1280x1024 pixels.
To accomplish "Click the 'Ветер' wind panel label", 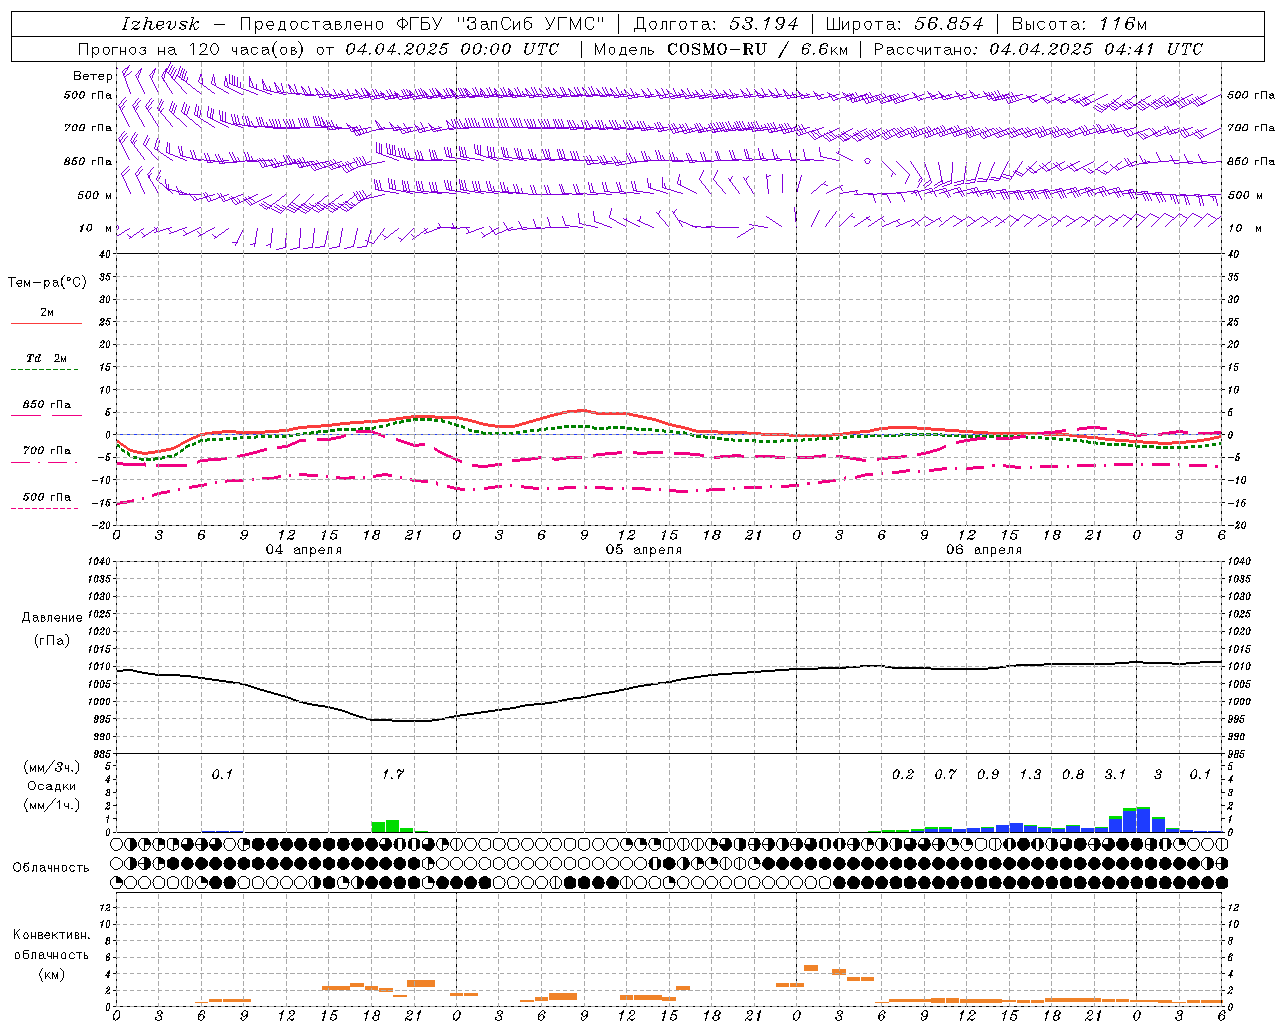I will point(93,76).
